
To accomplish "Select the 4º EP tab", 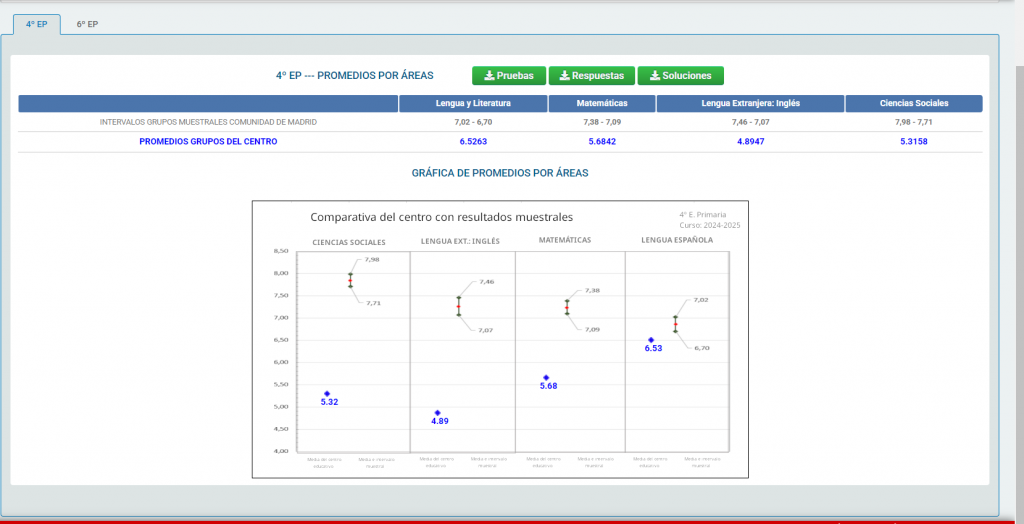I will coord(37,24).
